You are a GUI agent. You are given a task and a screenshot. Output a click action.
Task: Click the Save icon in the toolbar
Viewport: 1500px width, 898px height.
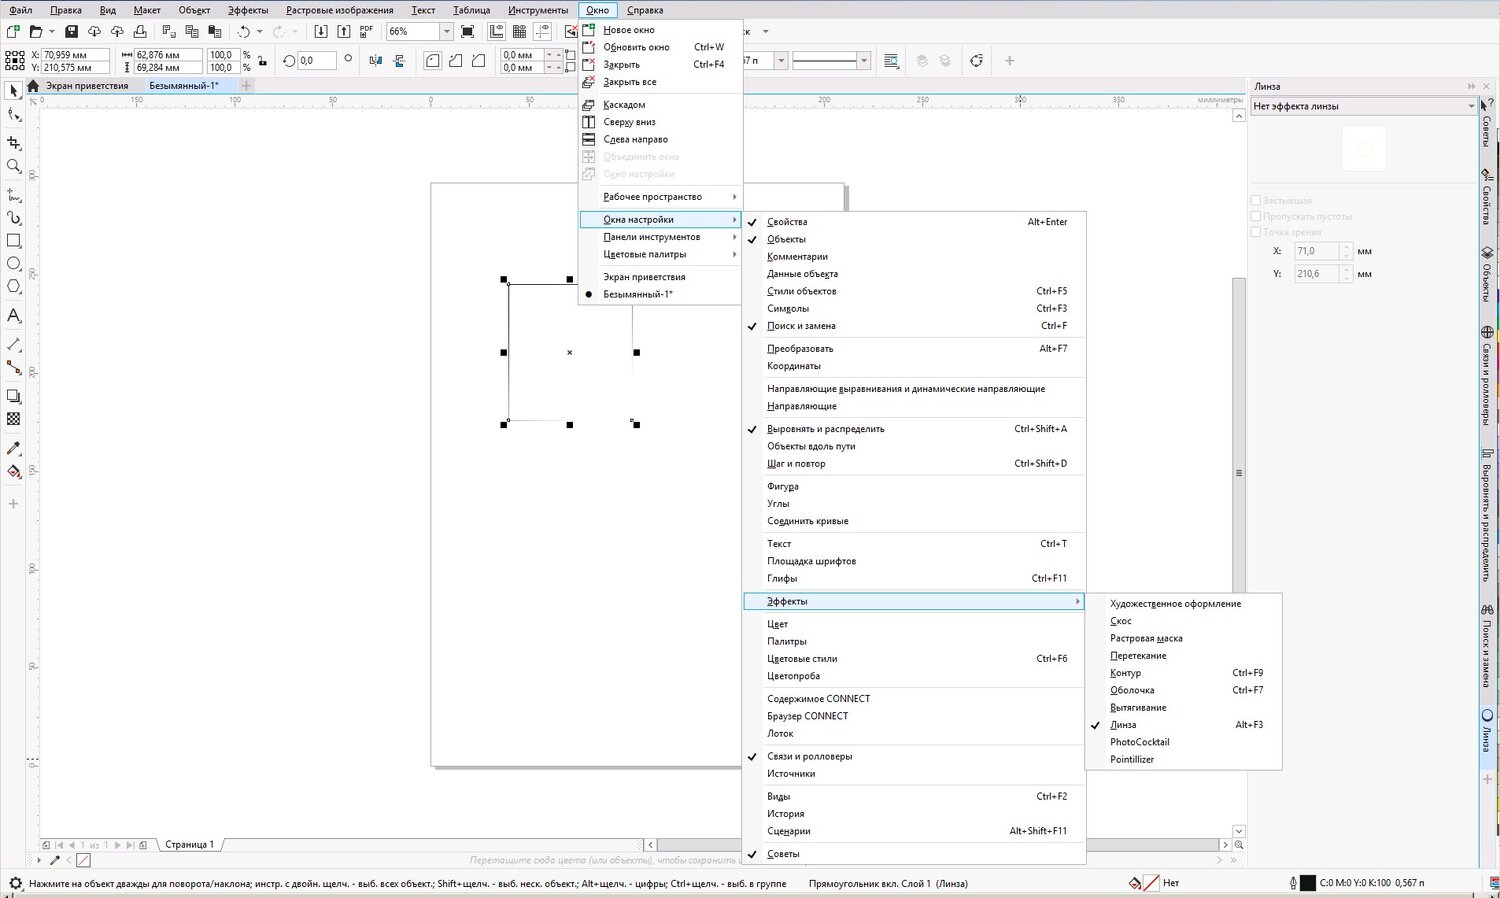71,32
